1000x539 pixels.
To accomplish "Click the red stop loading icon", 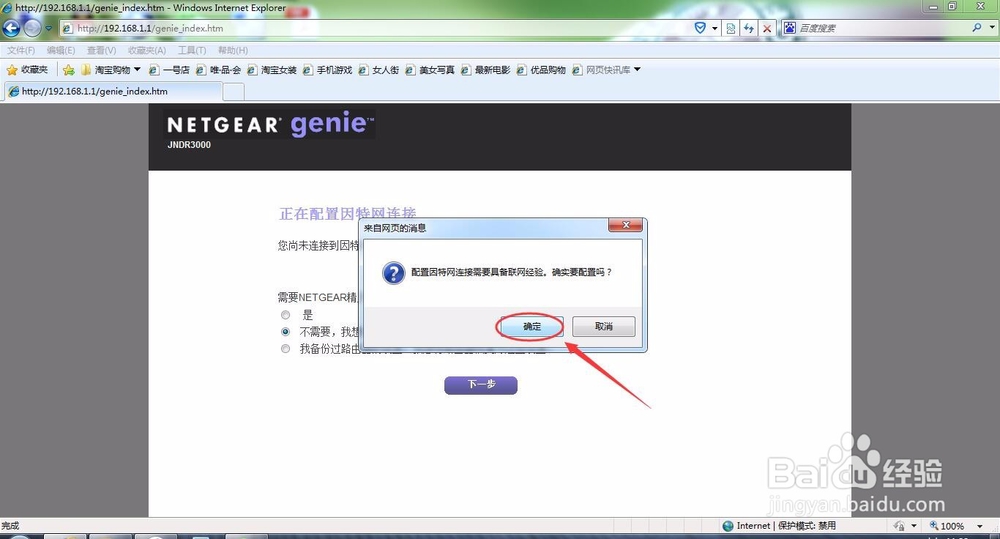I will [x=767, y=28].
